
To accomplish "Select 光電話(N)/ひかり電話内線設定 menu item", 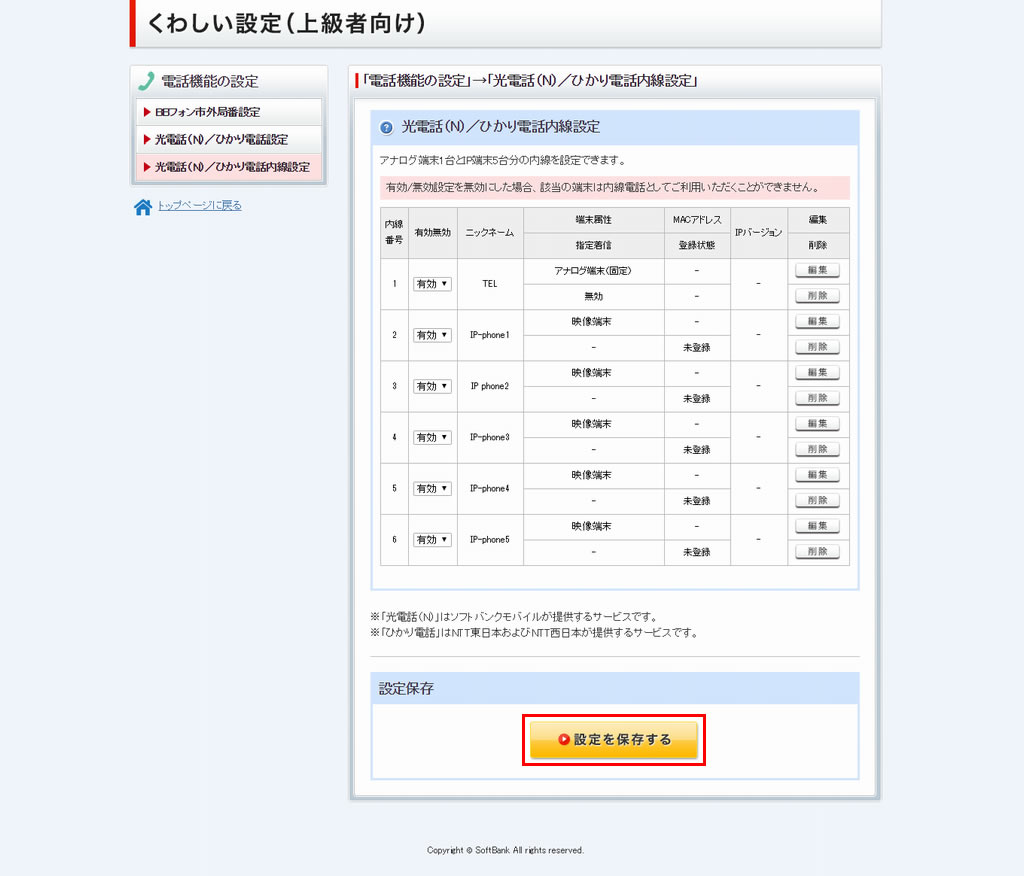I will (229, 167).
